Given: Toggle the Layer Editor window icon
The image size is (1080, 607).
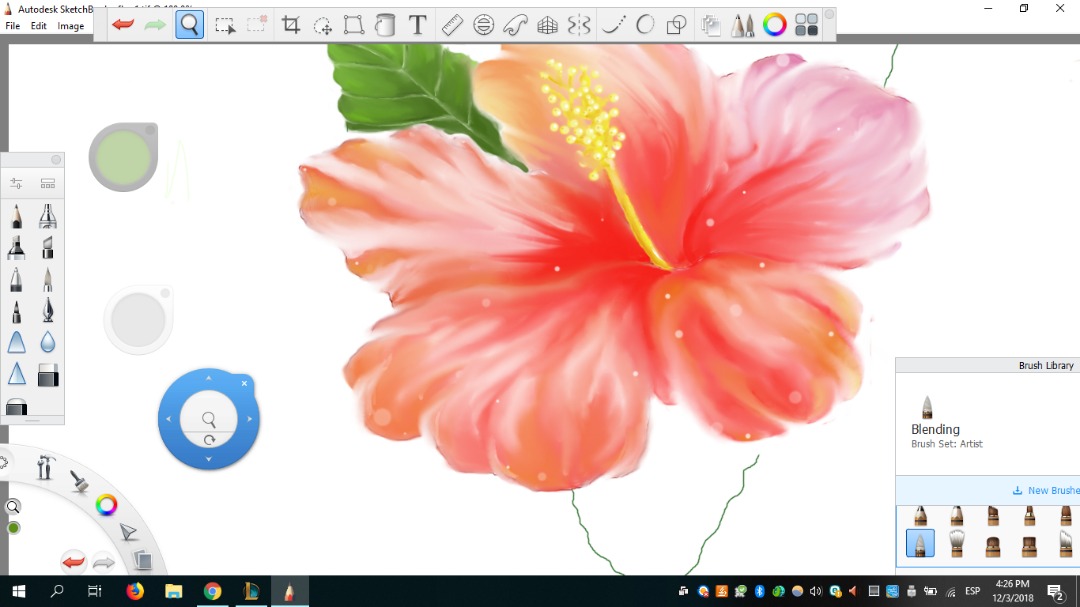Looking at the screenshot, I should (x=710, y=25).
